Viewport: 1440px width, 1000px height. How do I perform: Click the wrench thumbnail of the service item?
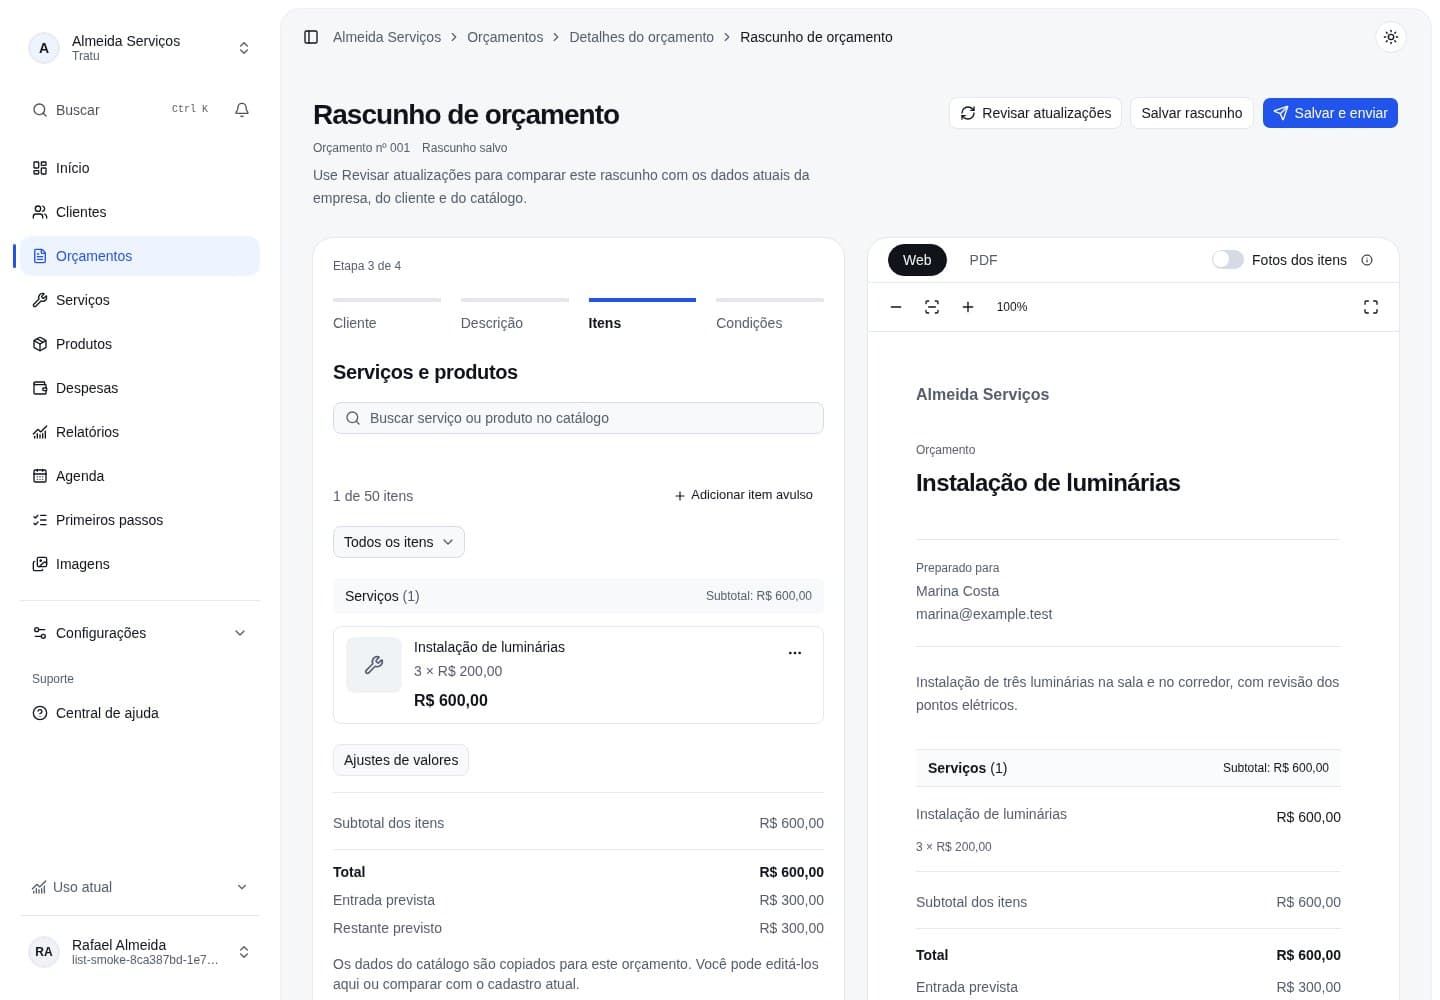pos(374,665)
